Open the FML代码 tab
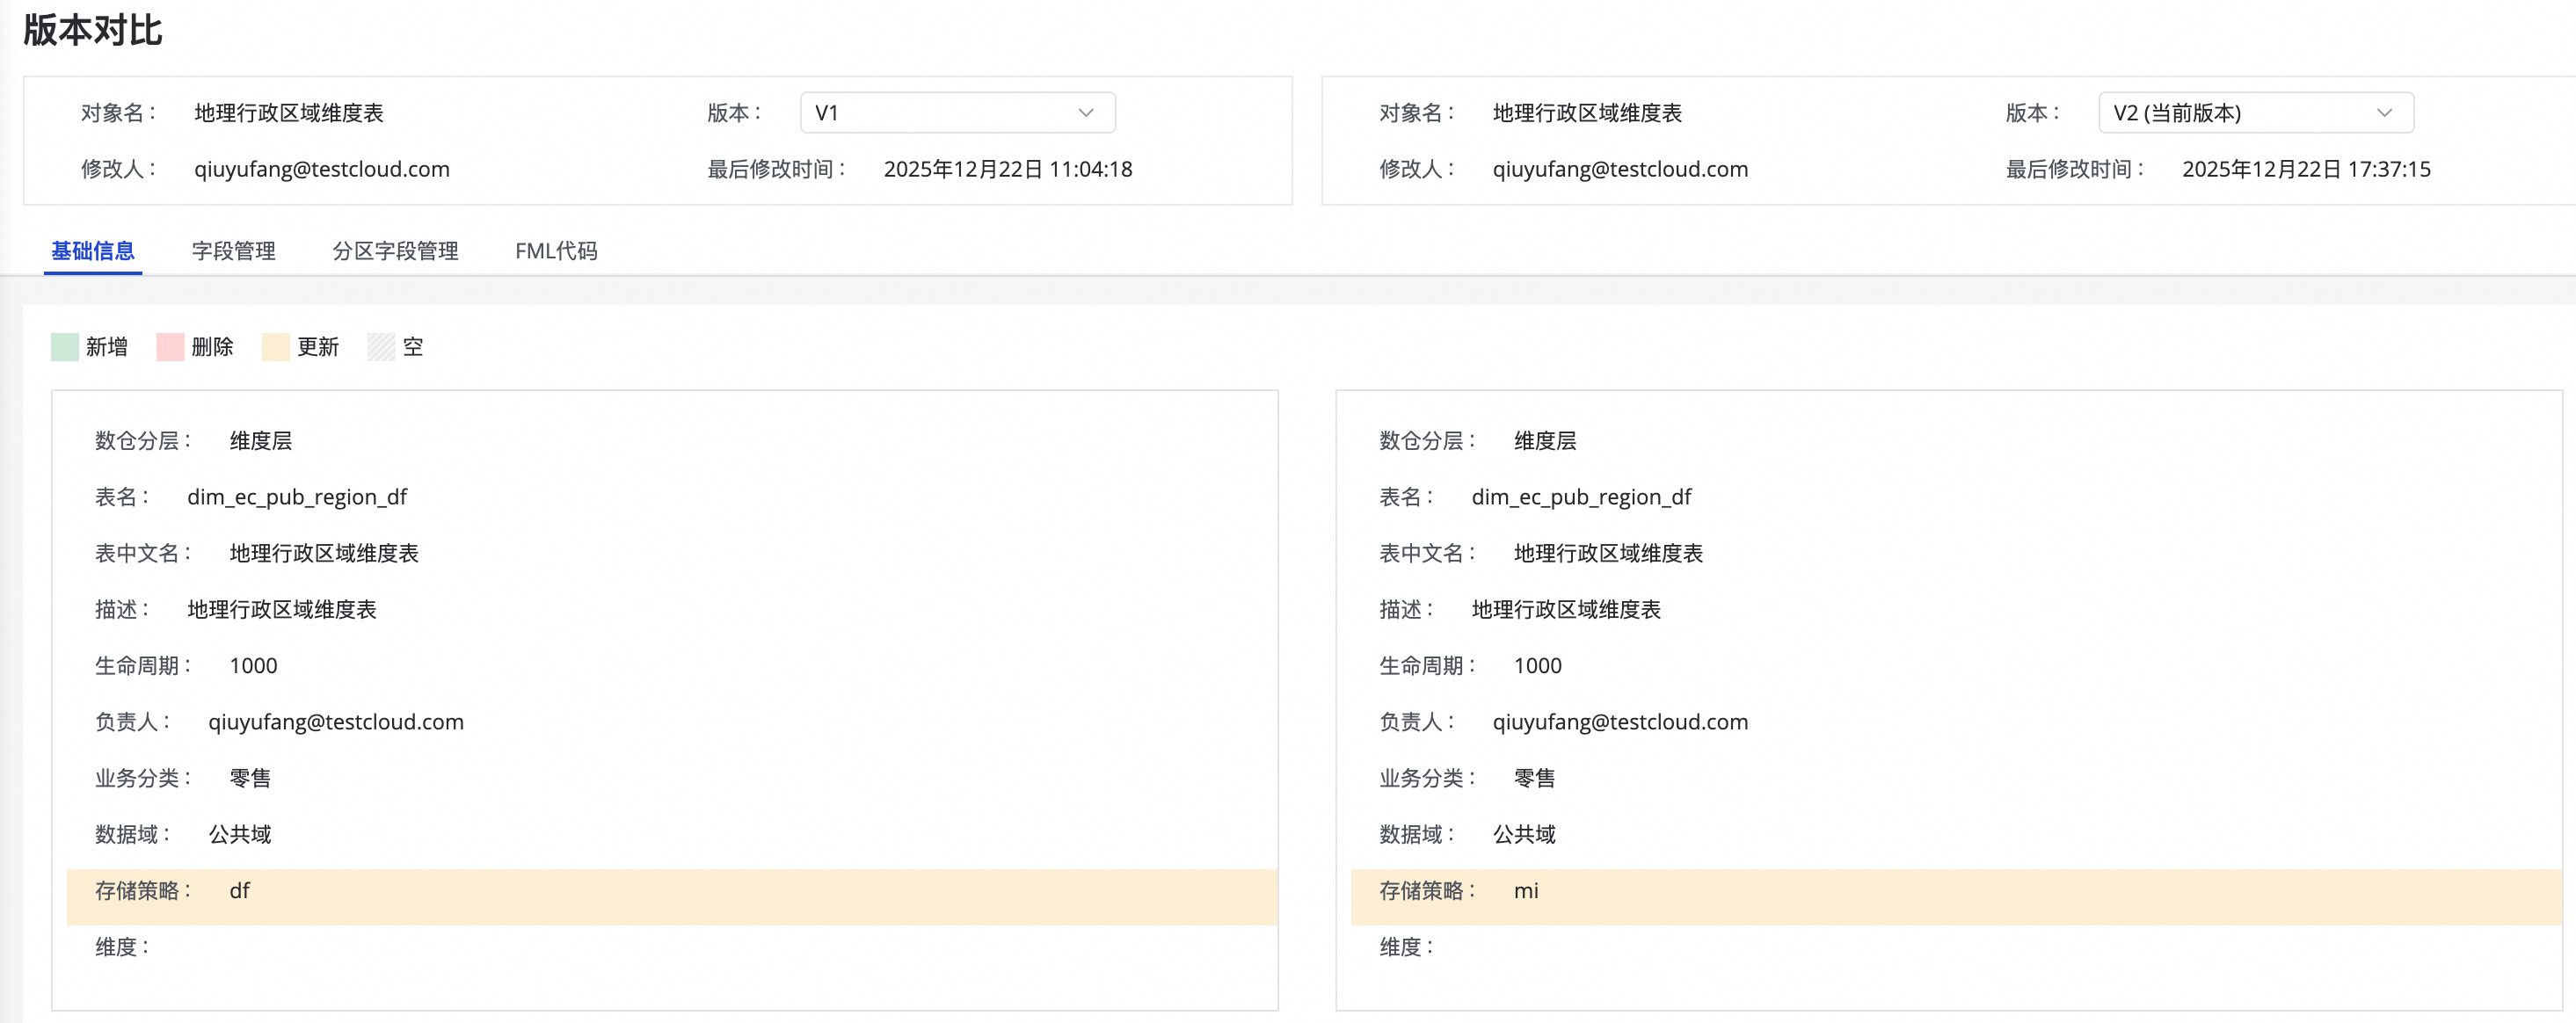2576x1023 pixels. (x=556, y=251)
